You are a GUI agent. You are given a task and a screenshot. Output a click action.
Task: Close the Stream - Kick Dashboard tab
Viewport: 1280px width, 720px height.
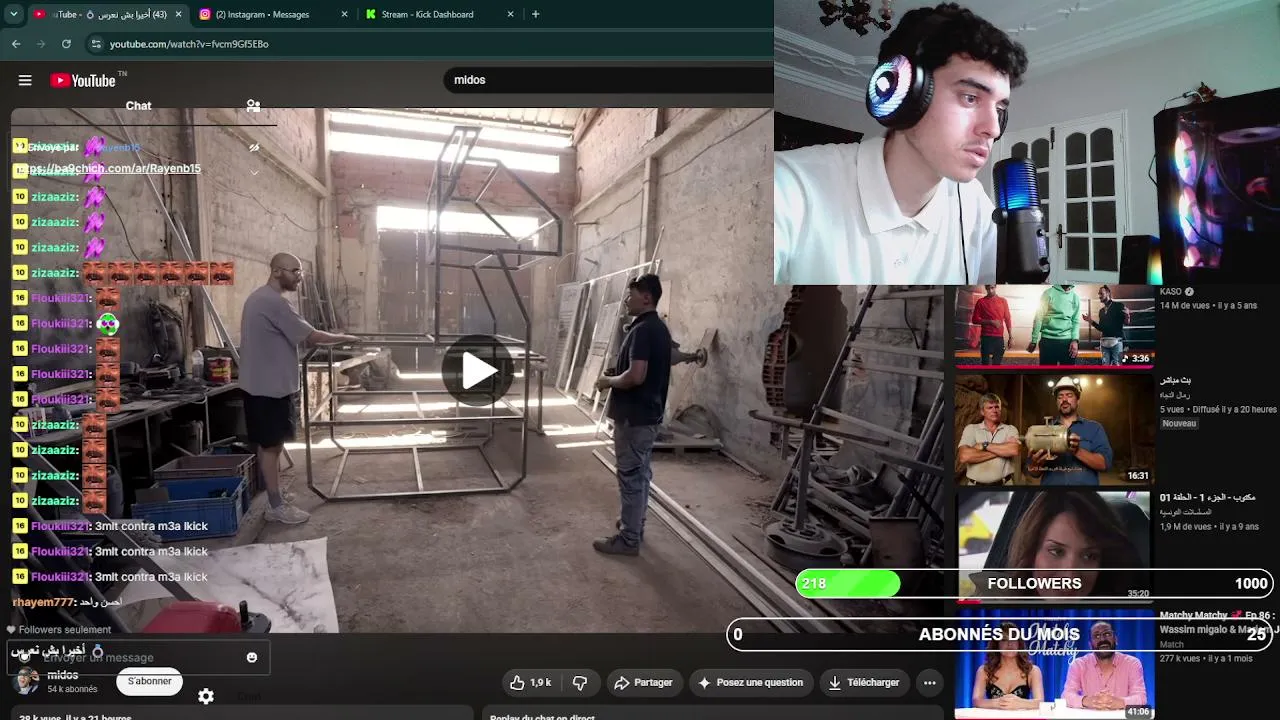pos(510,14)
